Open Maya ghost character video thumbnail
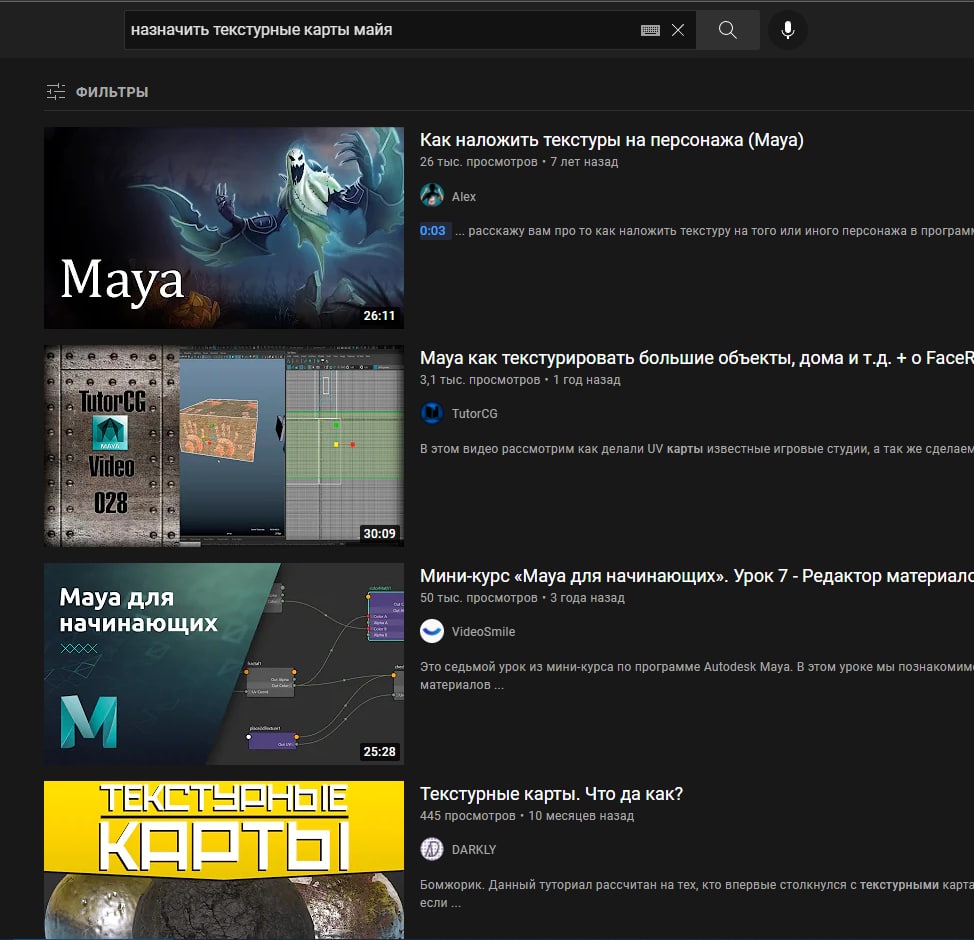Image resolution: width=974 pixels, height=940 pixels. click(224, 227)
